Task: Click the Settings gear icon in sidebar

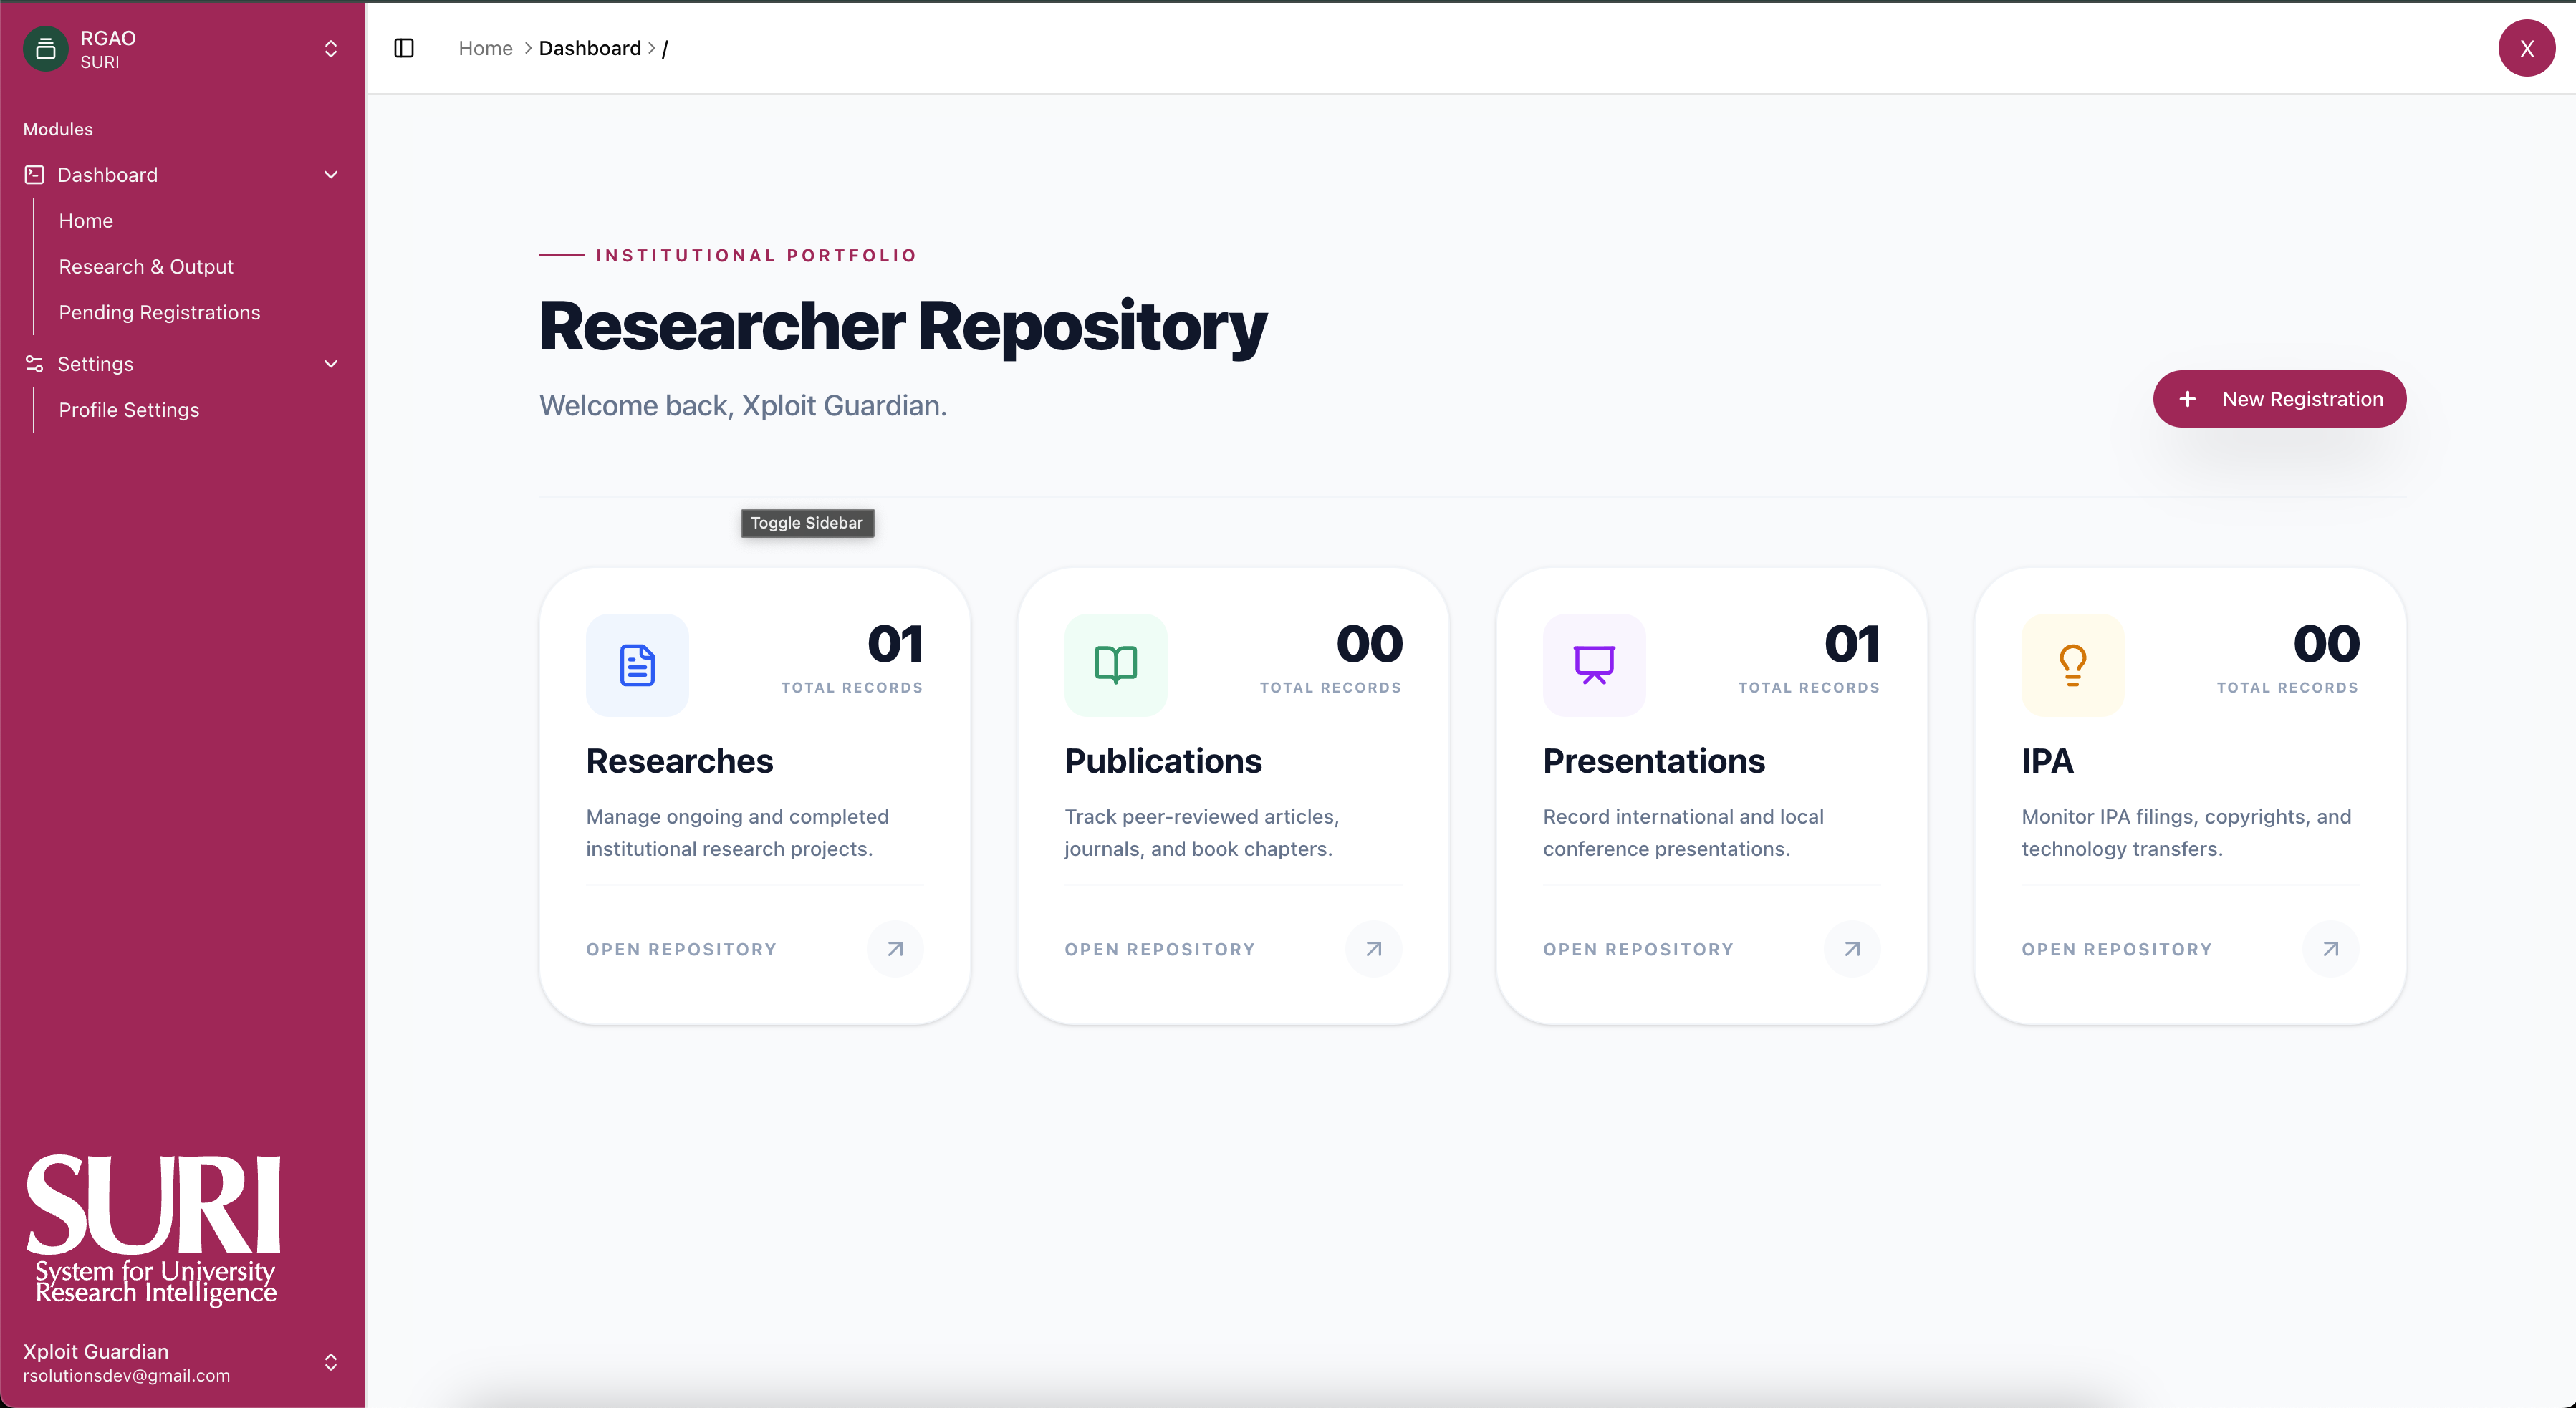Action: [x=33, y=363]
